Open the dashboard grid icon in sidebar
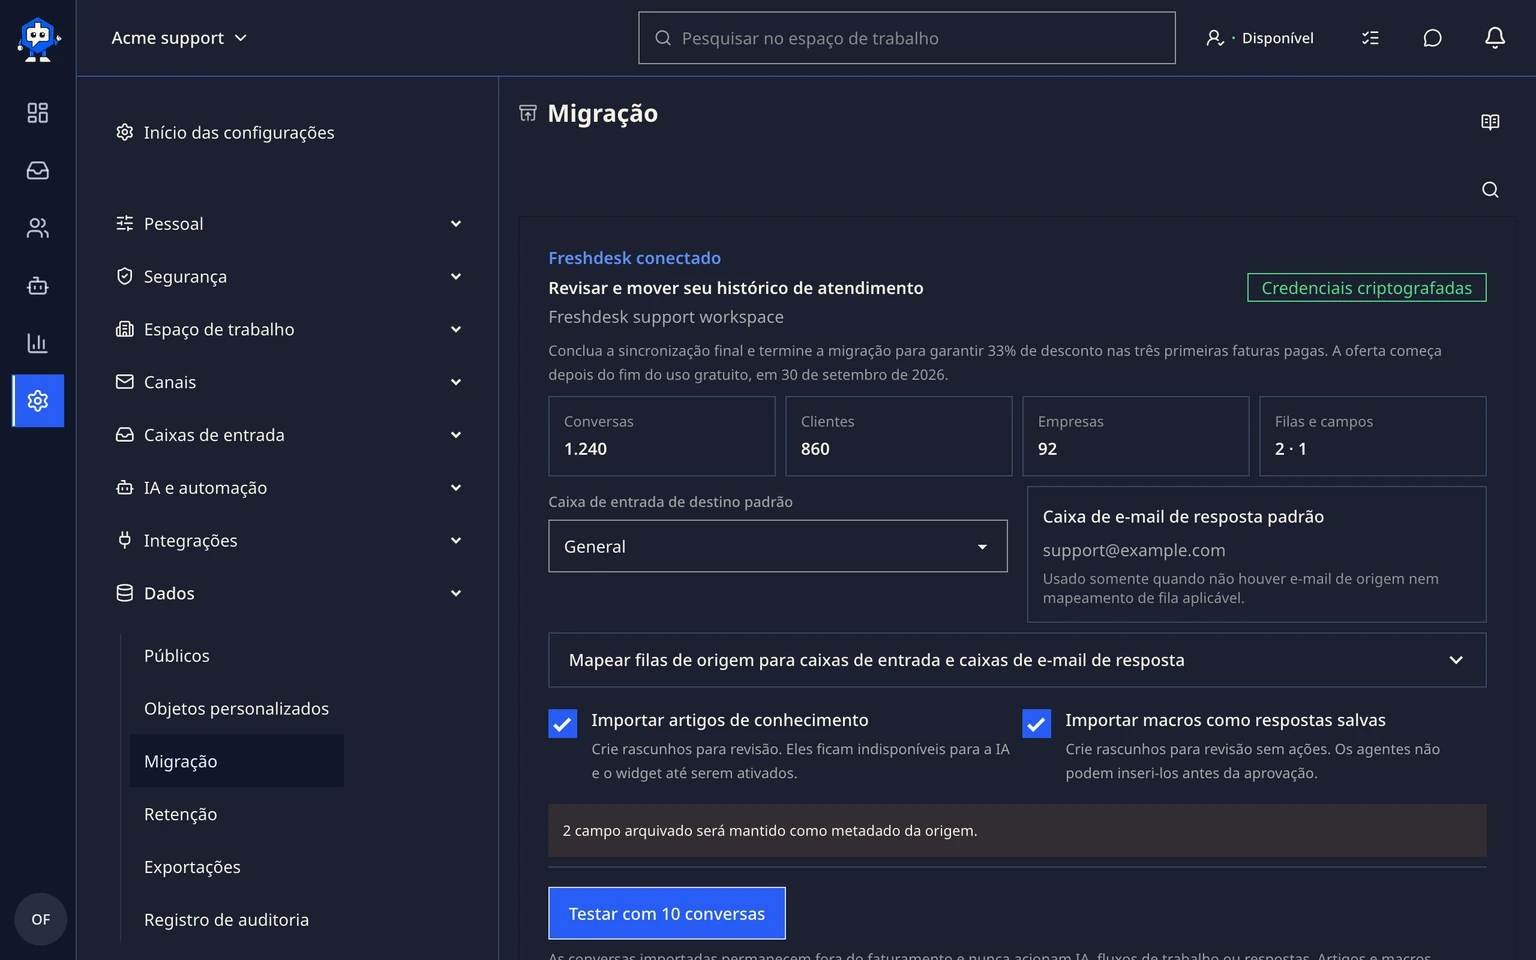 click(38, 113)
